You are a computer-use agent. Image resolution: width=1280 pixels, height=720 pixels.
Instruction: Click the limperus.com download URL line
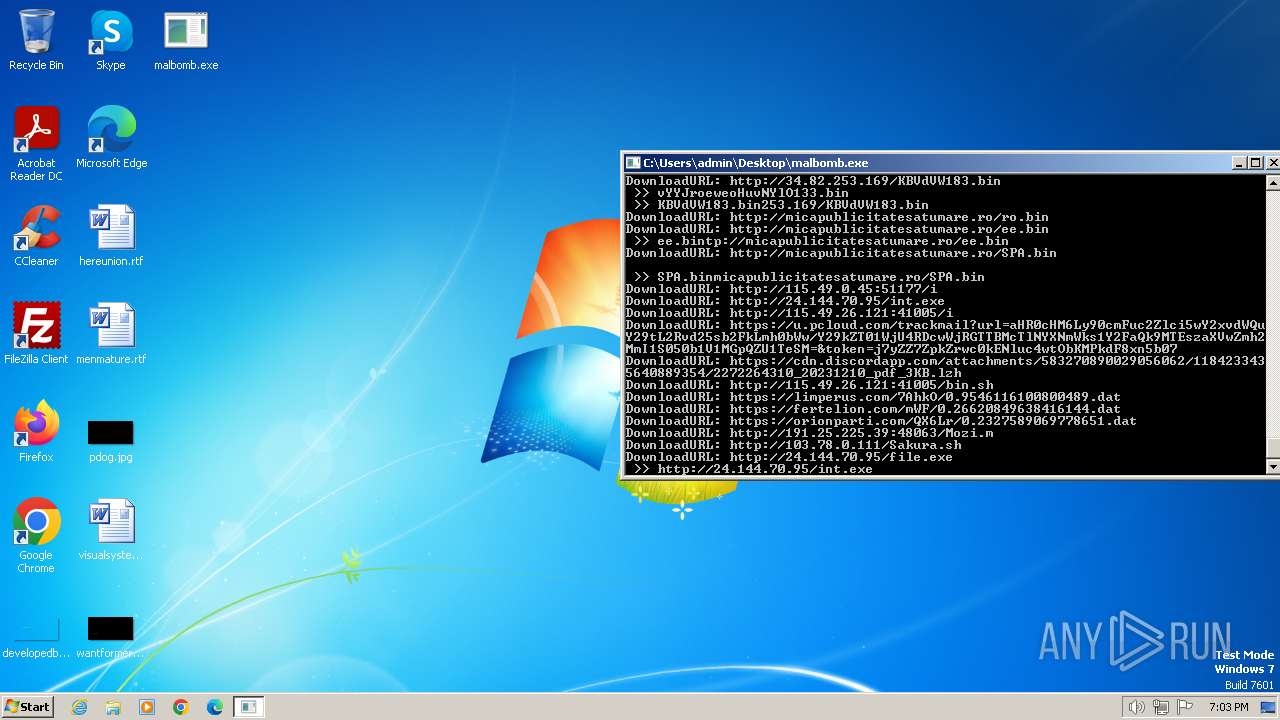tap(874, 397)
